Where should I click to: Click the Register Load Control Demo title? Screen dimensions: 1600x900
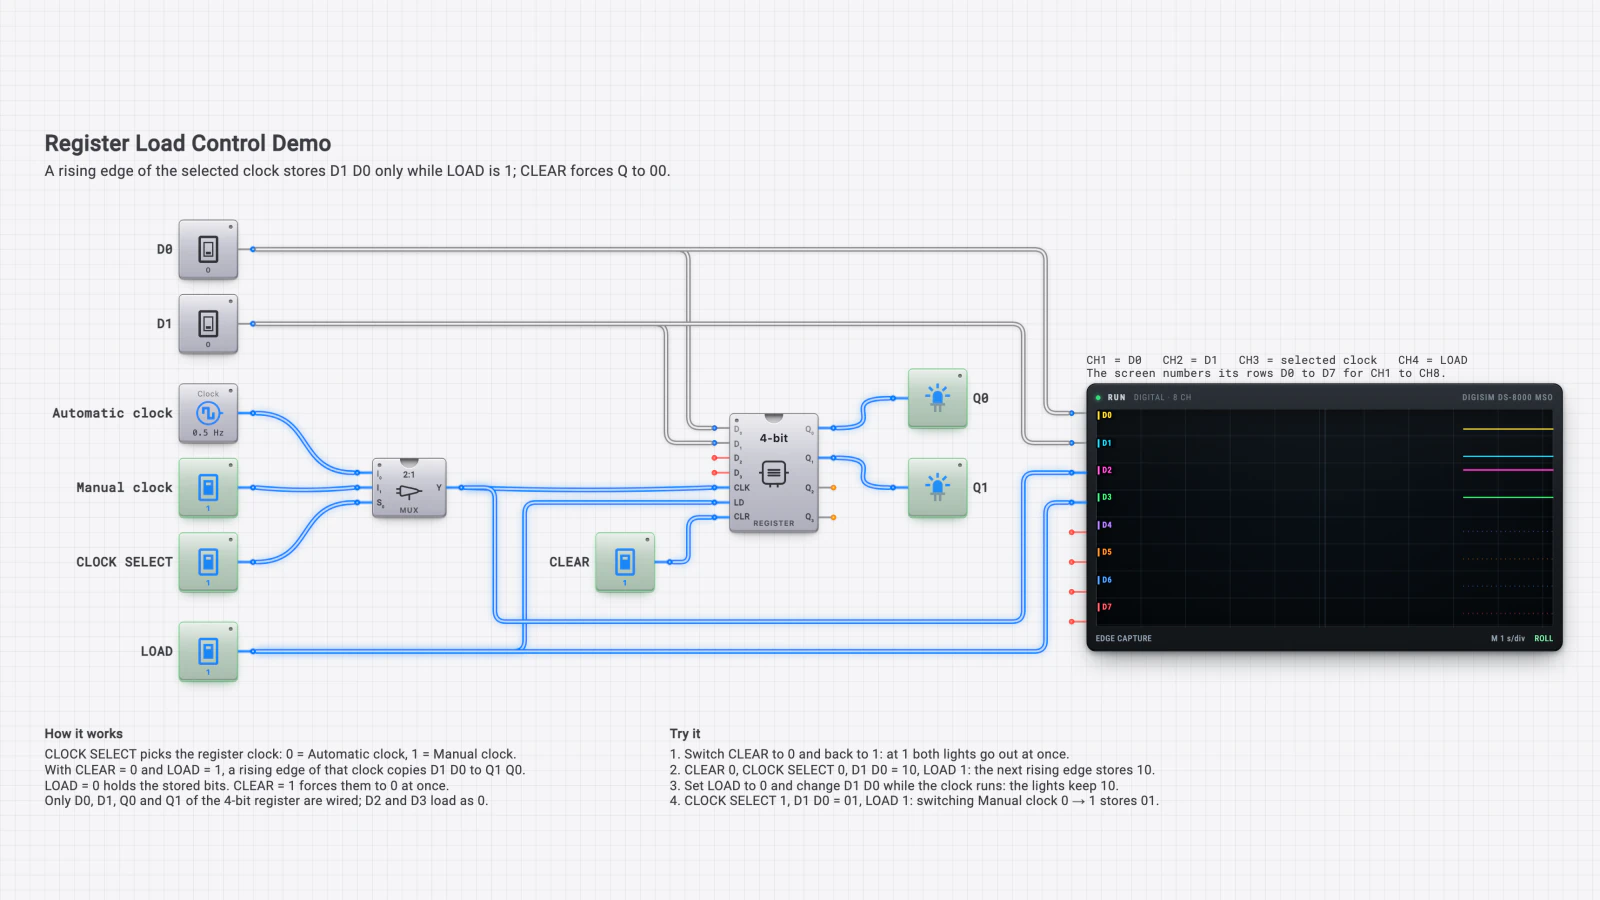(188, 143)
